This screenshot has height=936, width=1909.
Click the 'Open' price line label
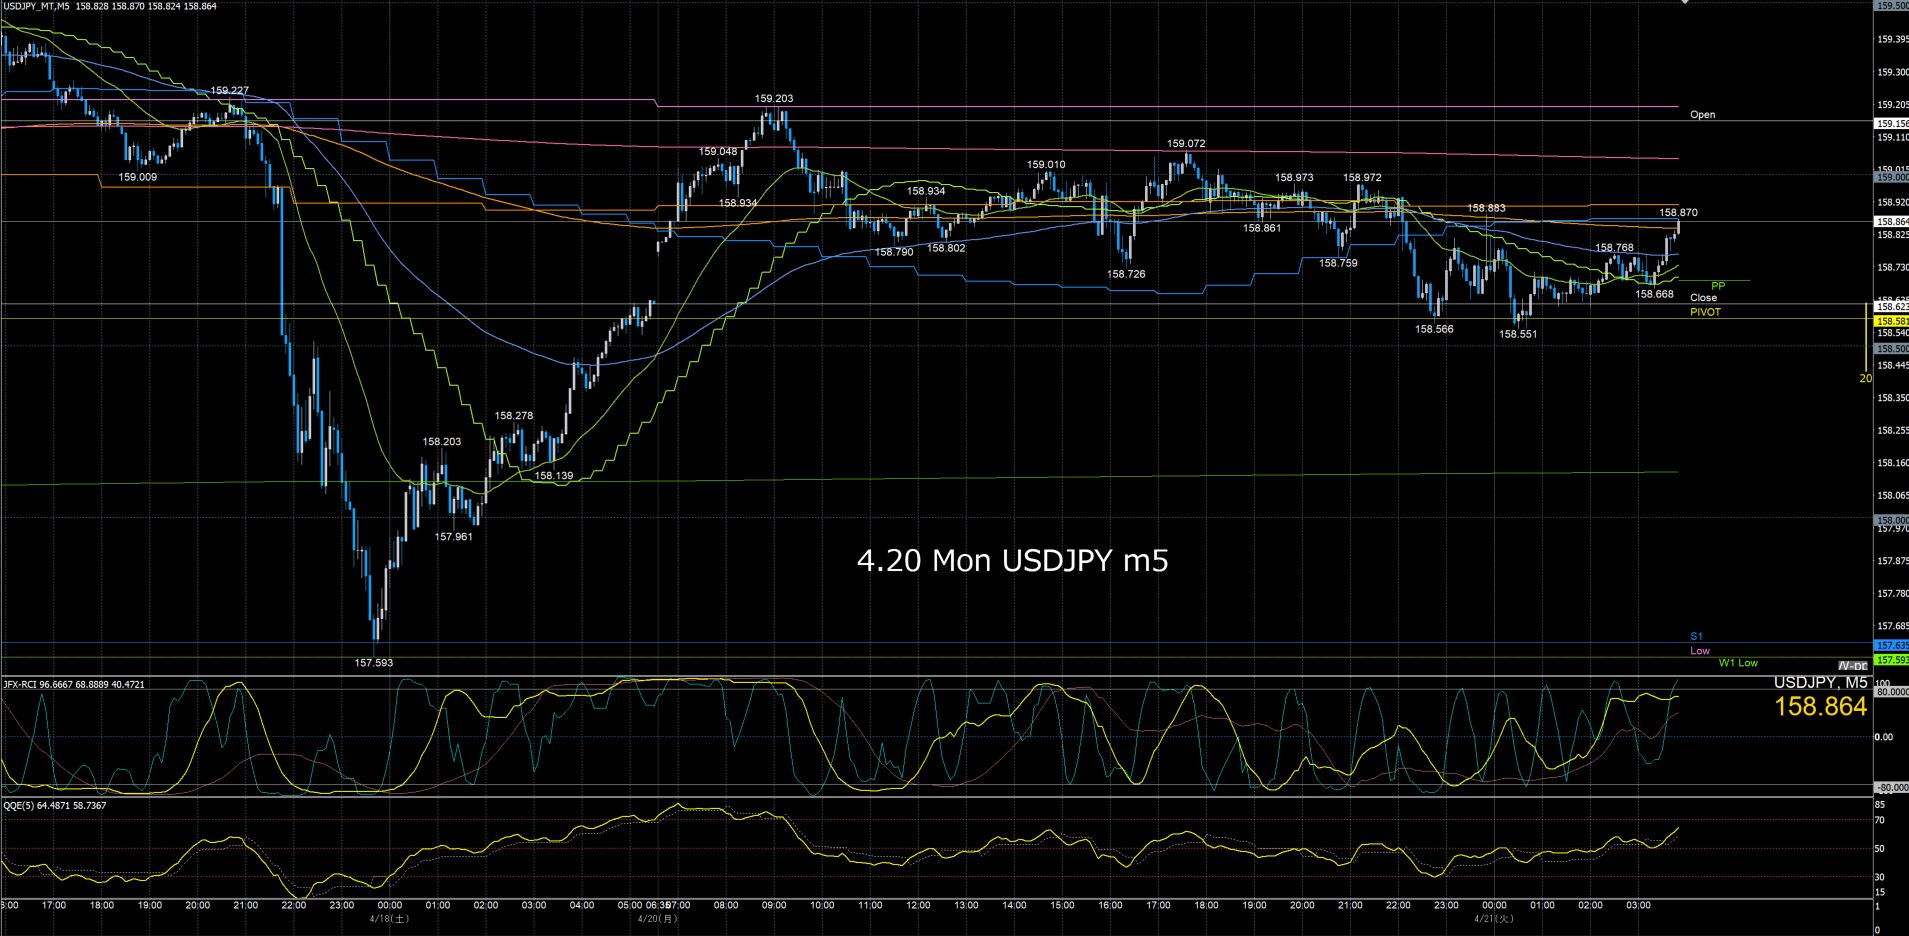tap(1702, 115)
